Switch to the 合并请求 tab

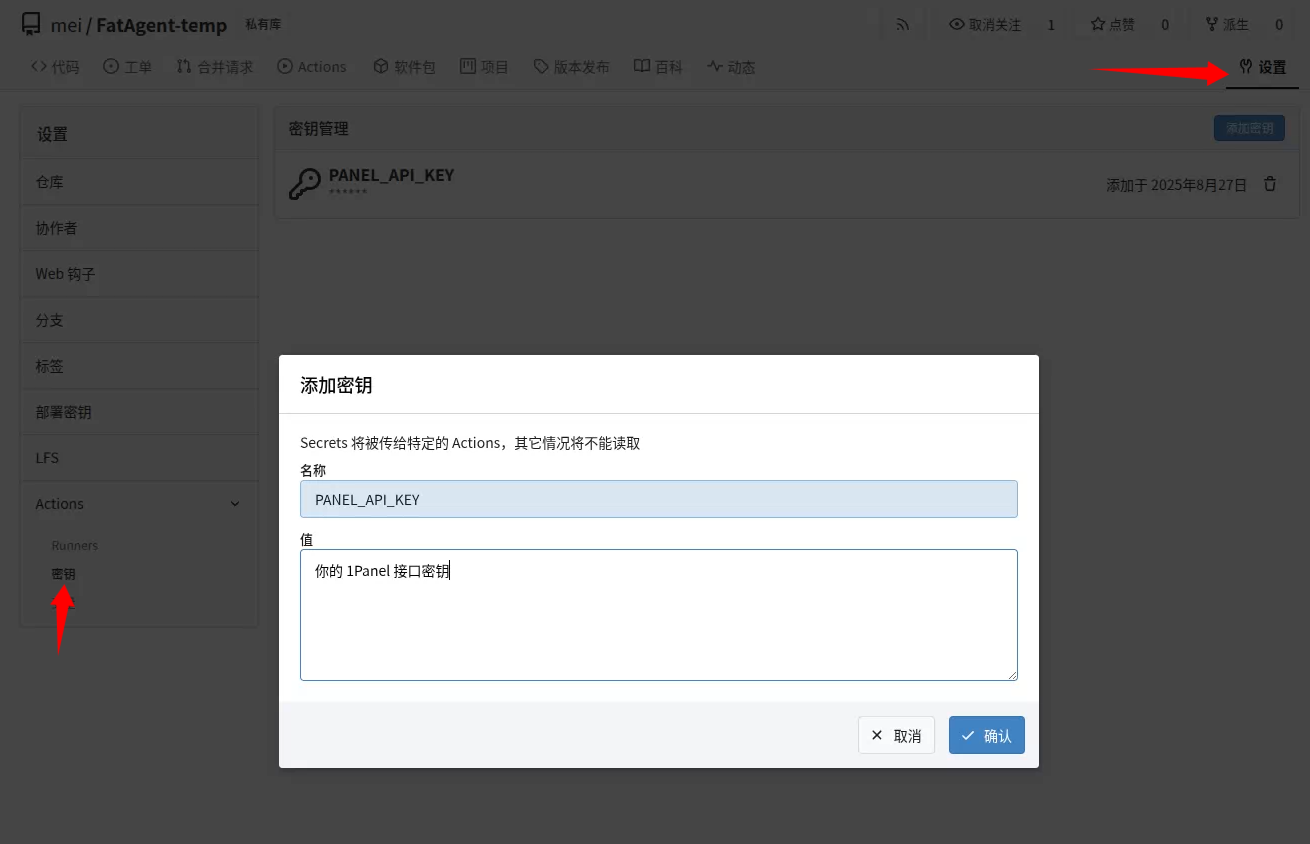215,67
